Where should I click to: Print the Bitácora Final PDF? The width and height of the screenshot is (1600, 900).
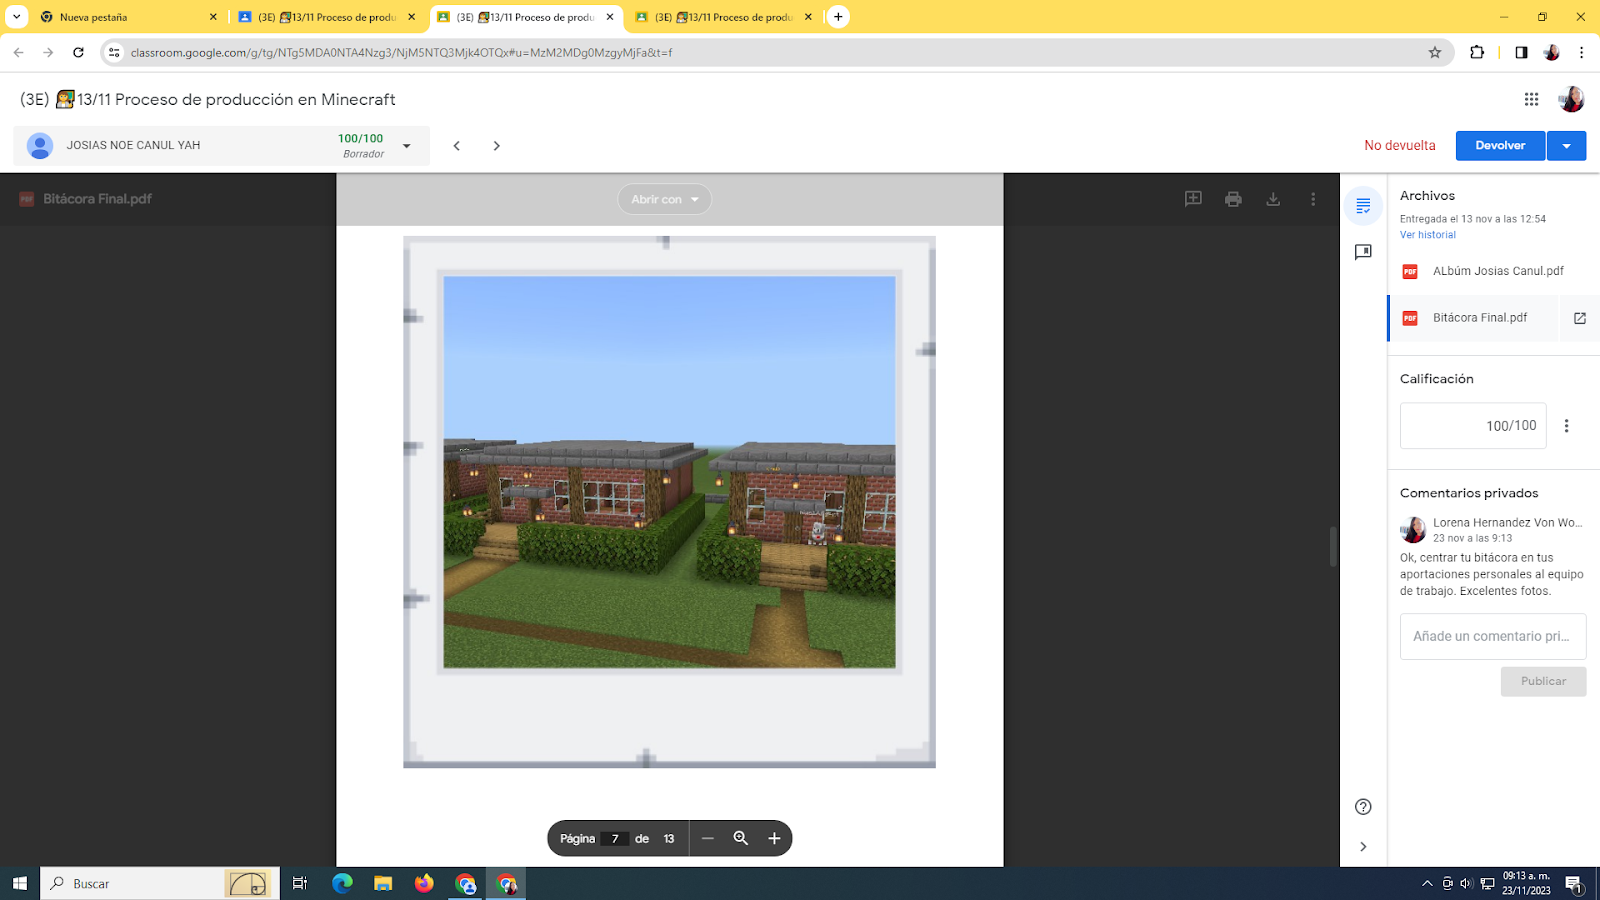point(1233,199)
